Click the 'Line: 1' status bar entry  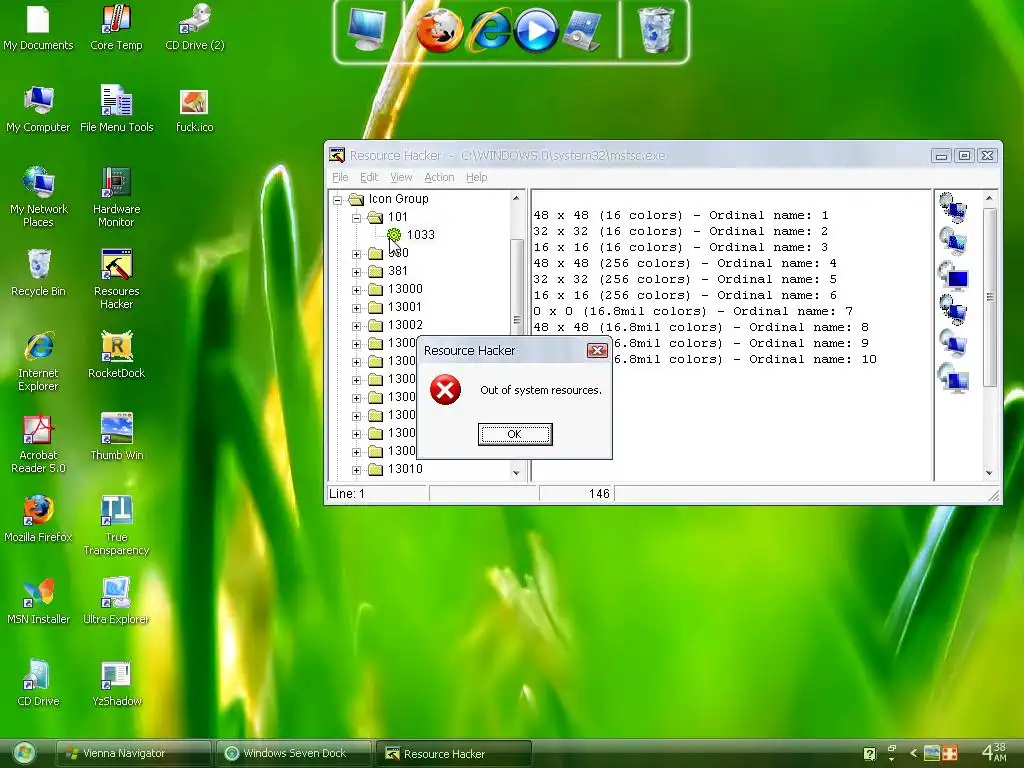pos(347,494)
